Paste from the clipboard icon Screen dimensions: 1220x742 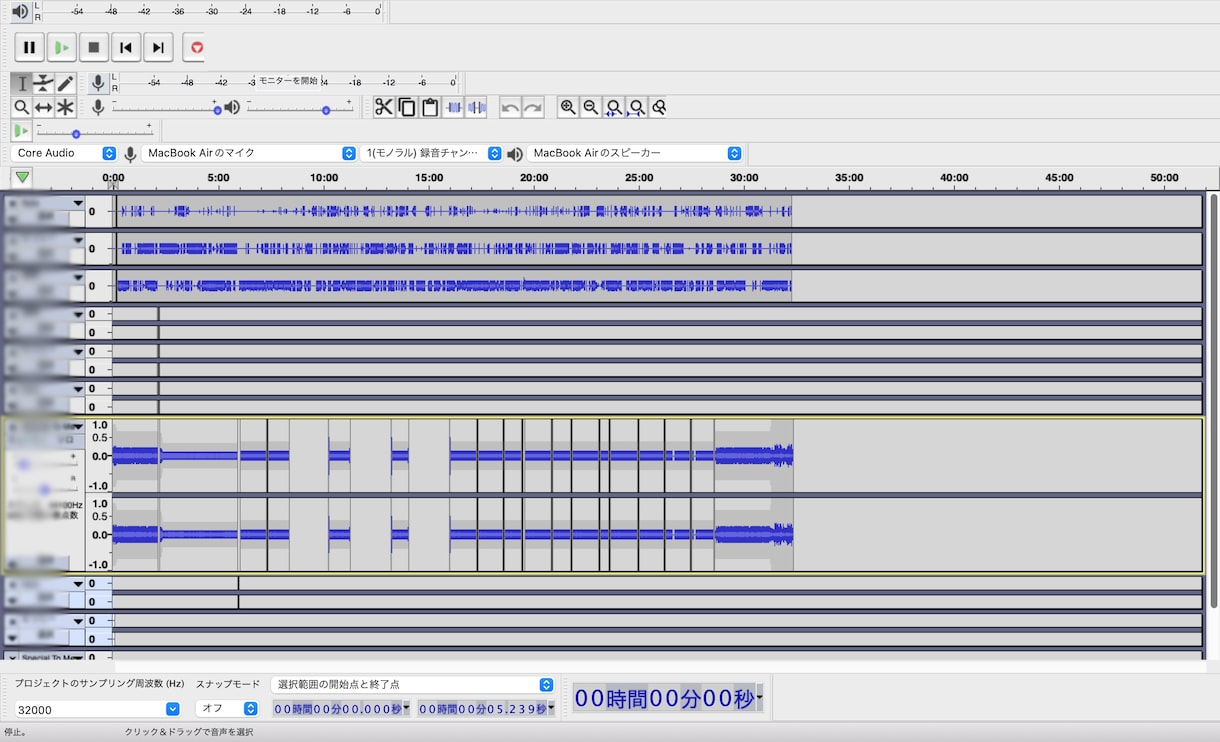click(x=430, y=107)
